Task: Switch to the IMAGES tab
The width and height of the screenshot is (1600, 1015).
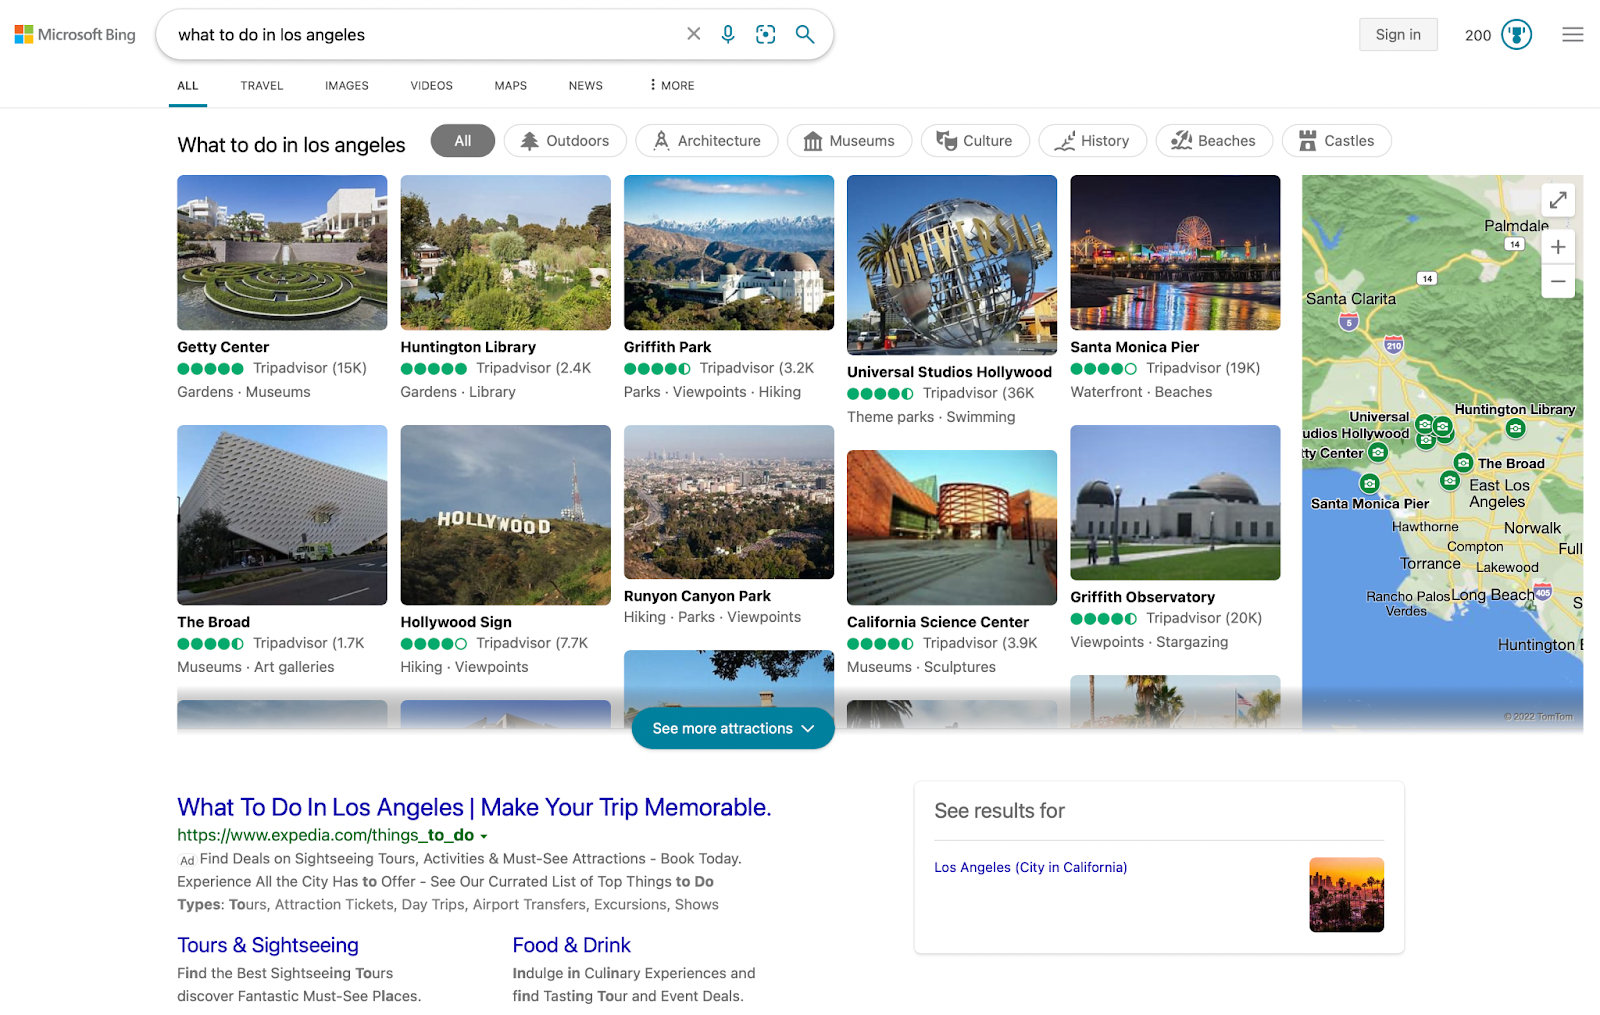Action: pyautogui.click(x=347, y=86)
